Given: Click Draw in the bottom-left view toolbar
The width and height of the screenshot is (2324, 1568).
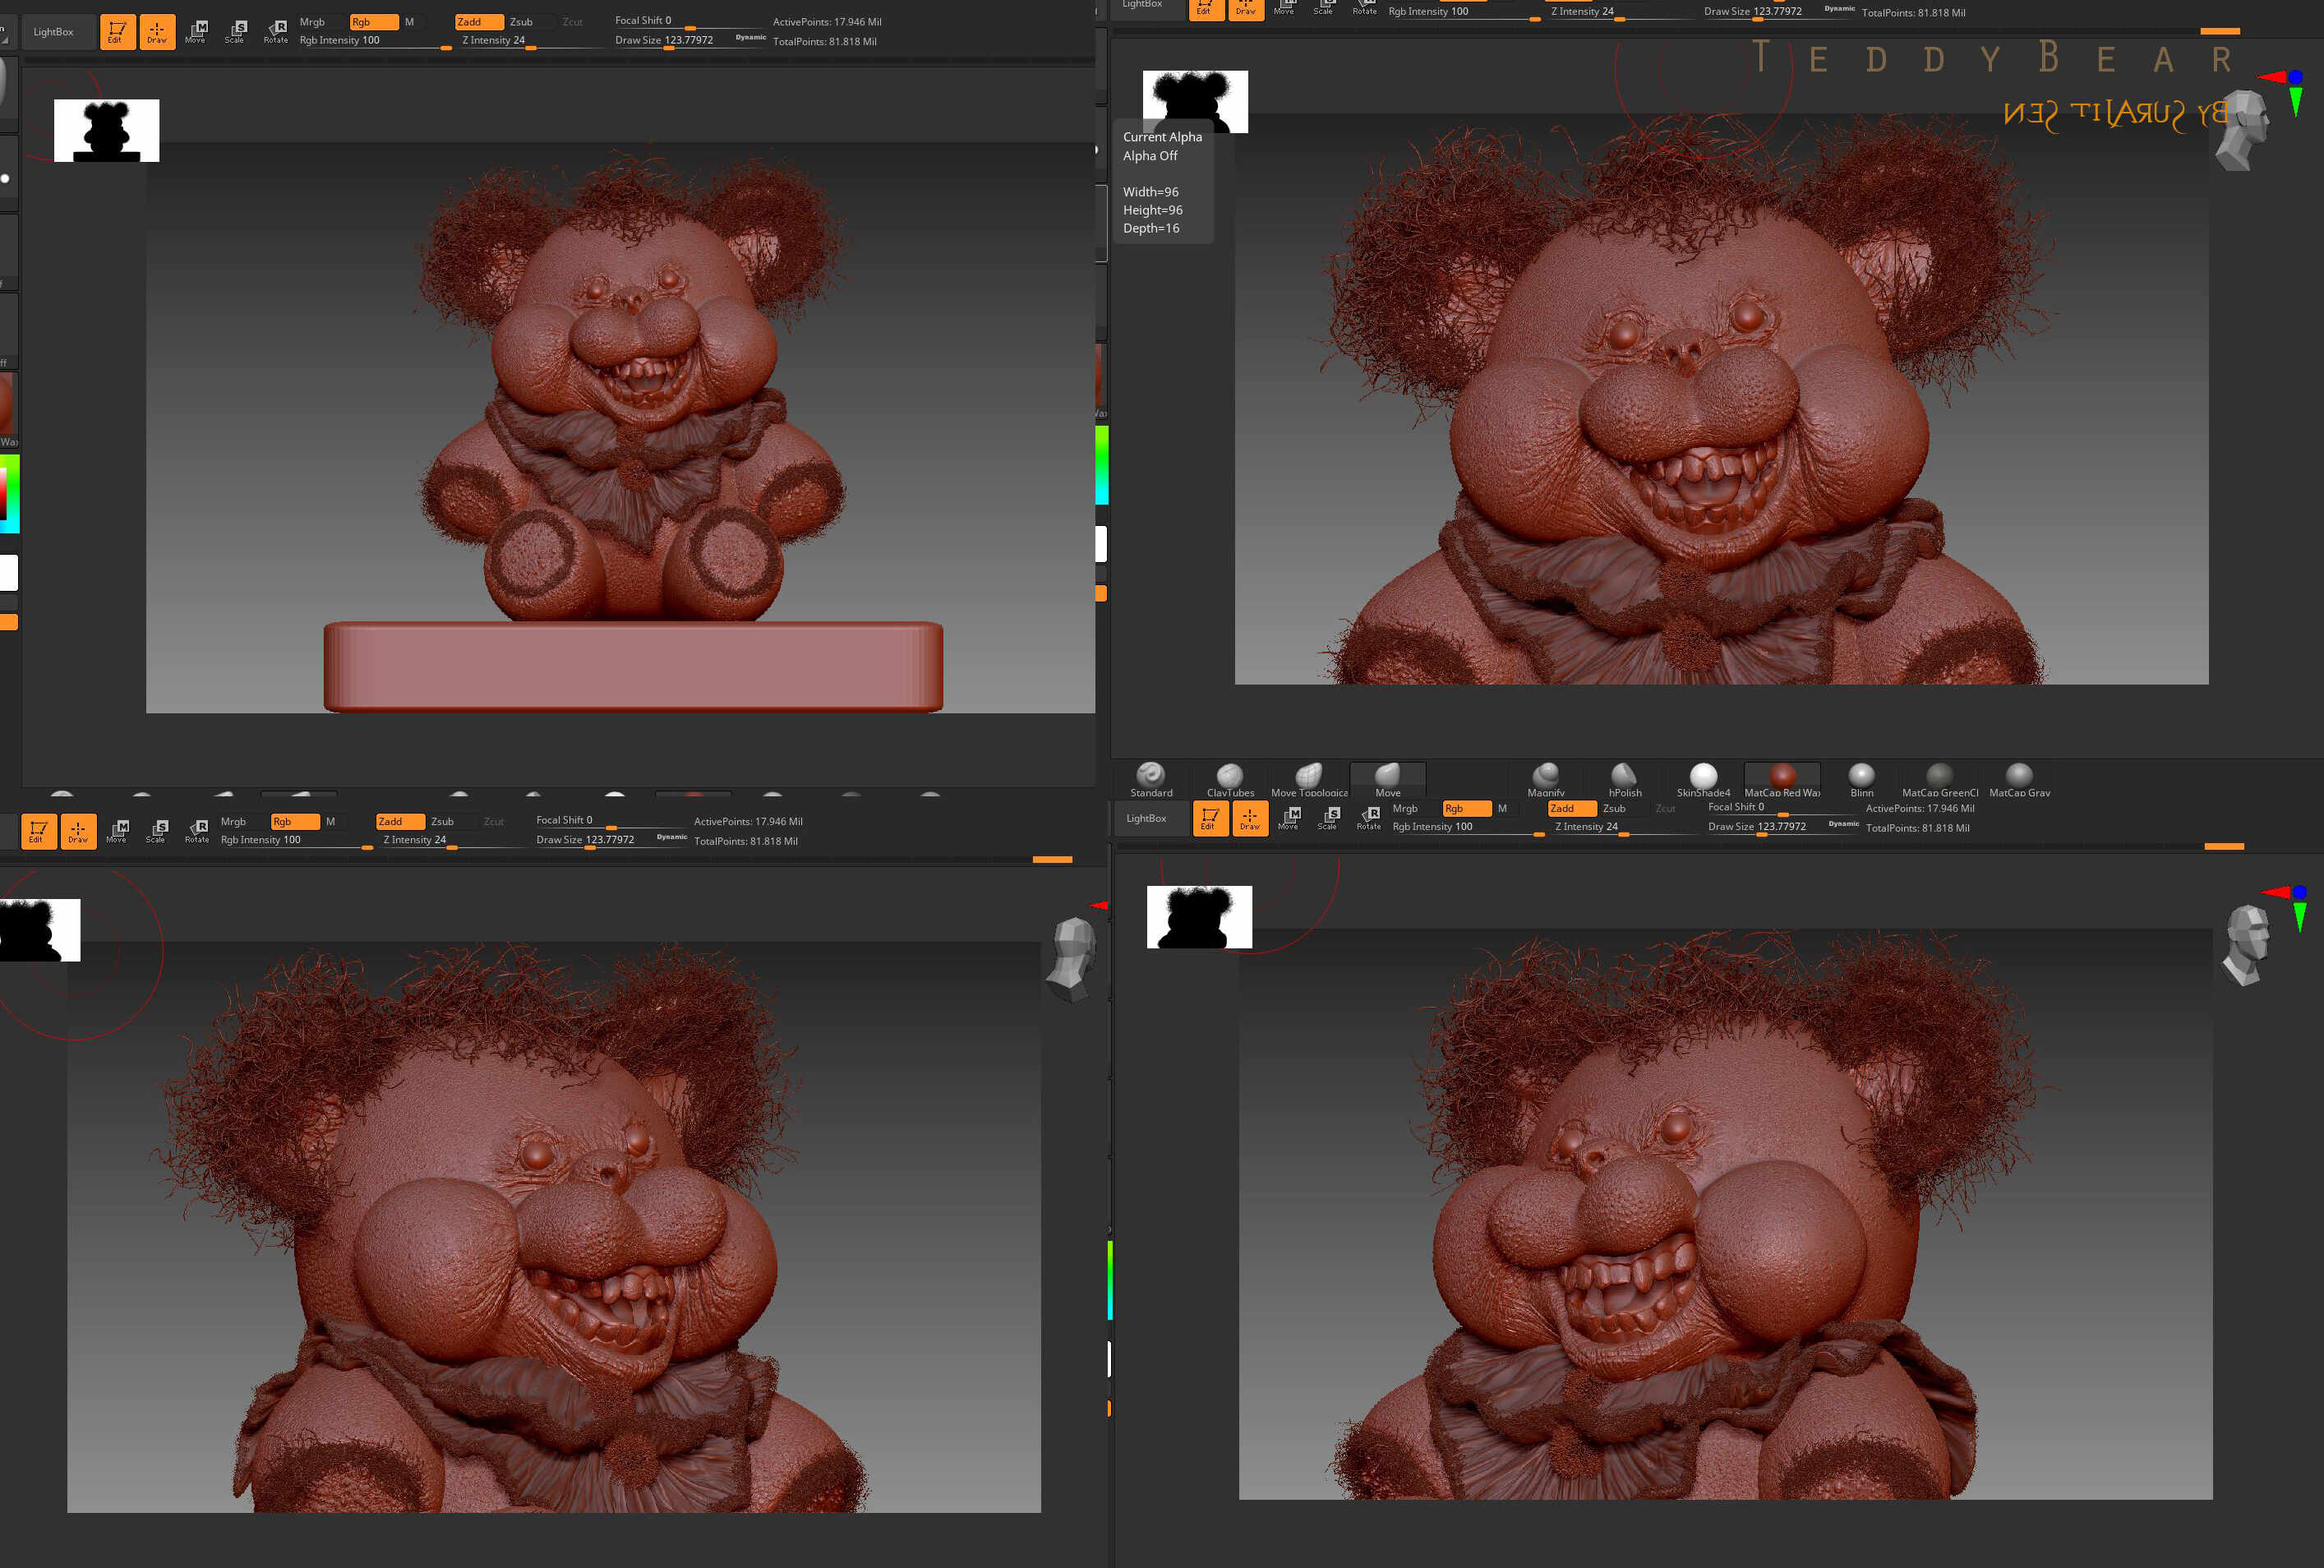Looking at the screenshot, I should (x=78, y=831).
